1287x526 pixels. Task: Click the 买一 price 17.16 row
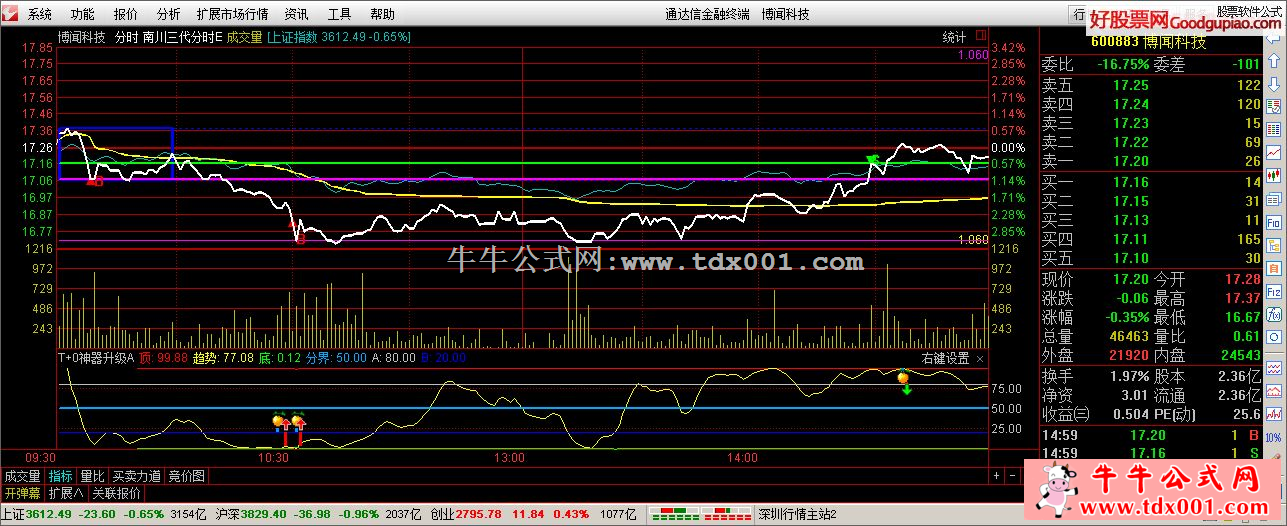1151,182
